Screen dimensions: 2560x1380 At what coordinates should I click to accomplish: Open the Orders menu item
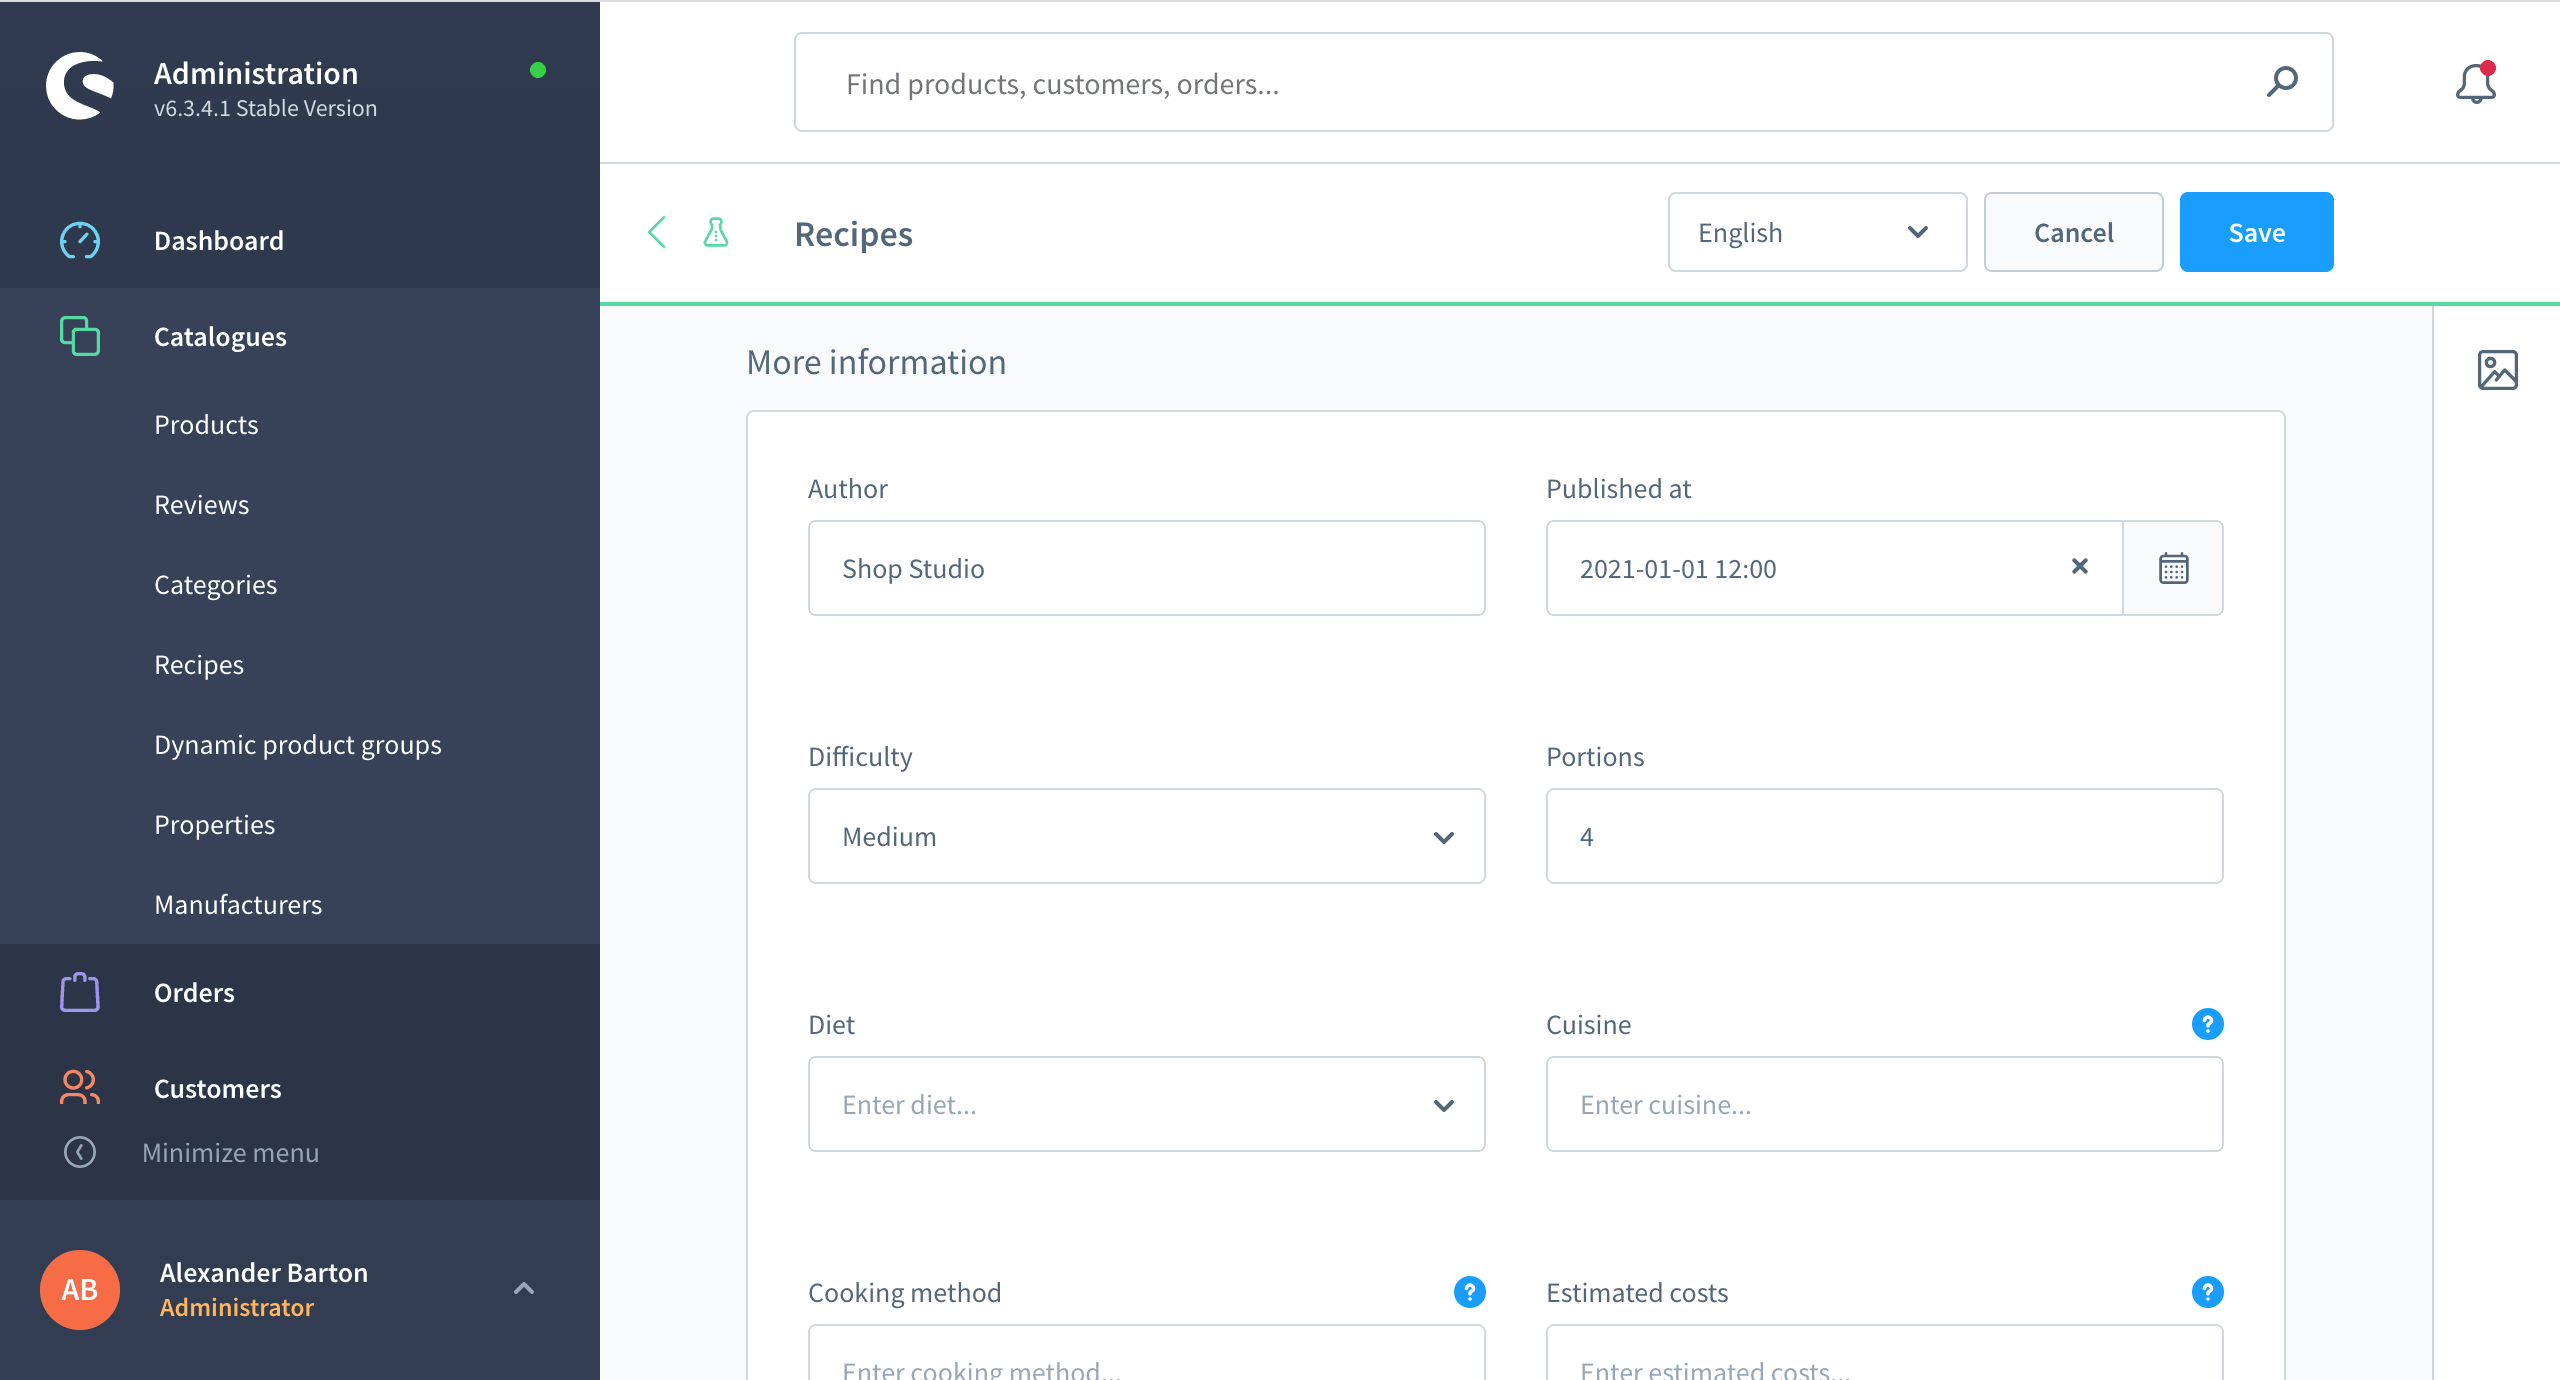tap(194, 992)
